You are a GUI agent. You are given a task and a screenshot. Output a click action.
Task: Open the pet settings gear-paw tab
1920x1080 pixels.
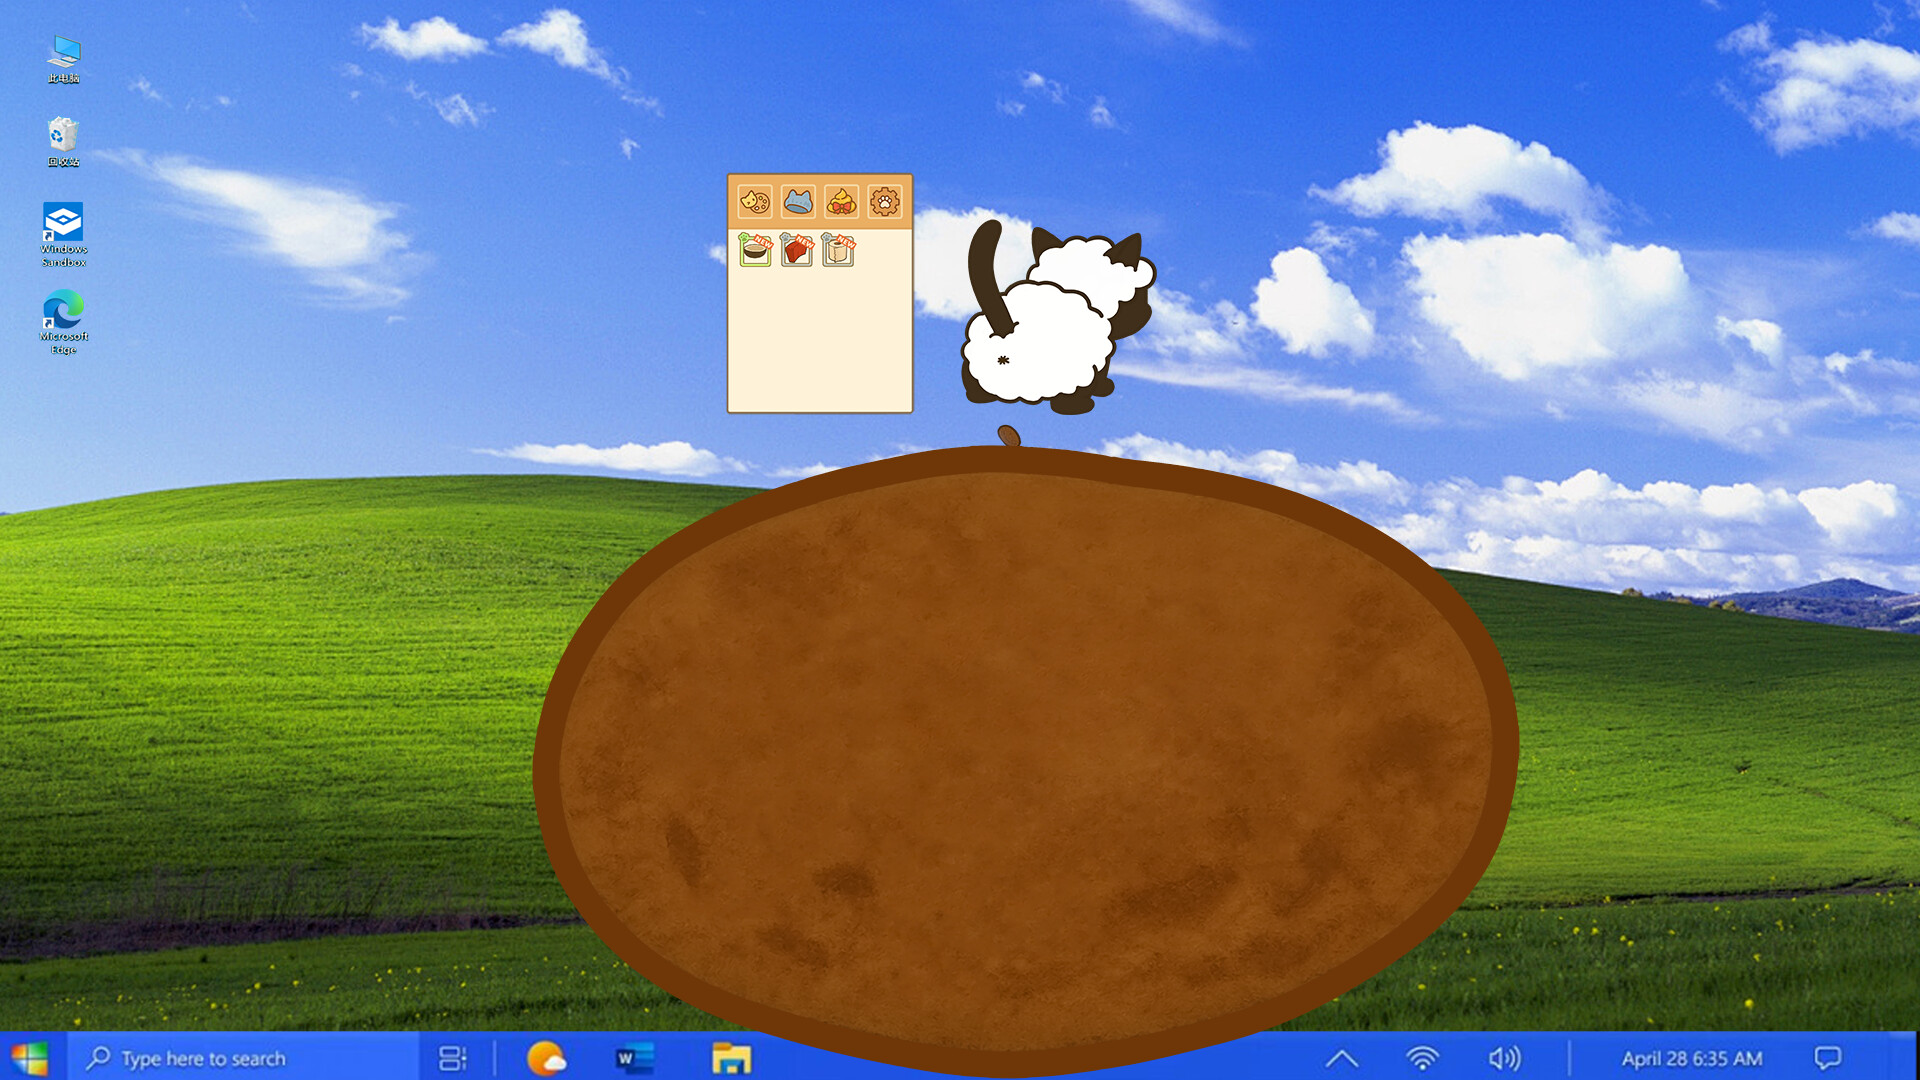click(x=884, y=201)
